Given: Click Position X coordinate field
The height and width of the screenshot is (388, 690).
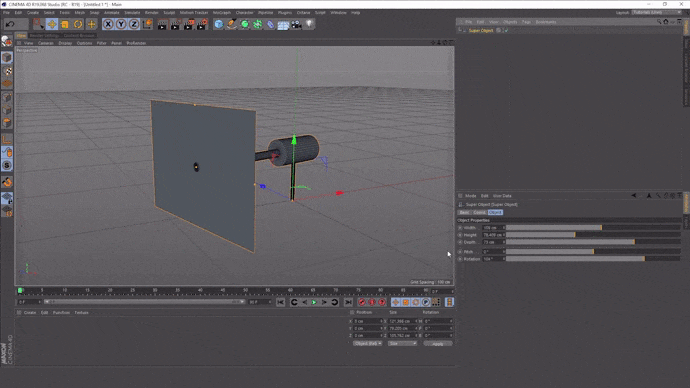Looking at the screenshot, I should pyautogui.click(x=368, y=321).
